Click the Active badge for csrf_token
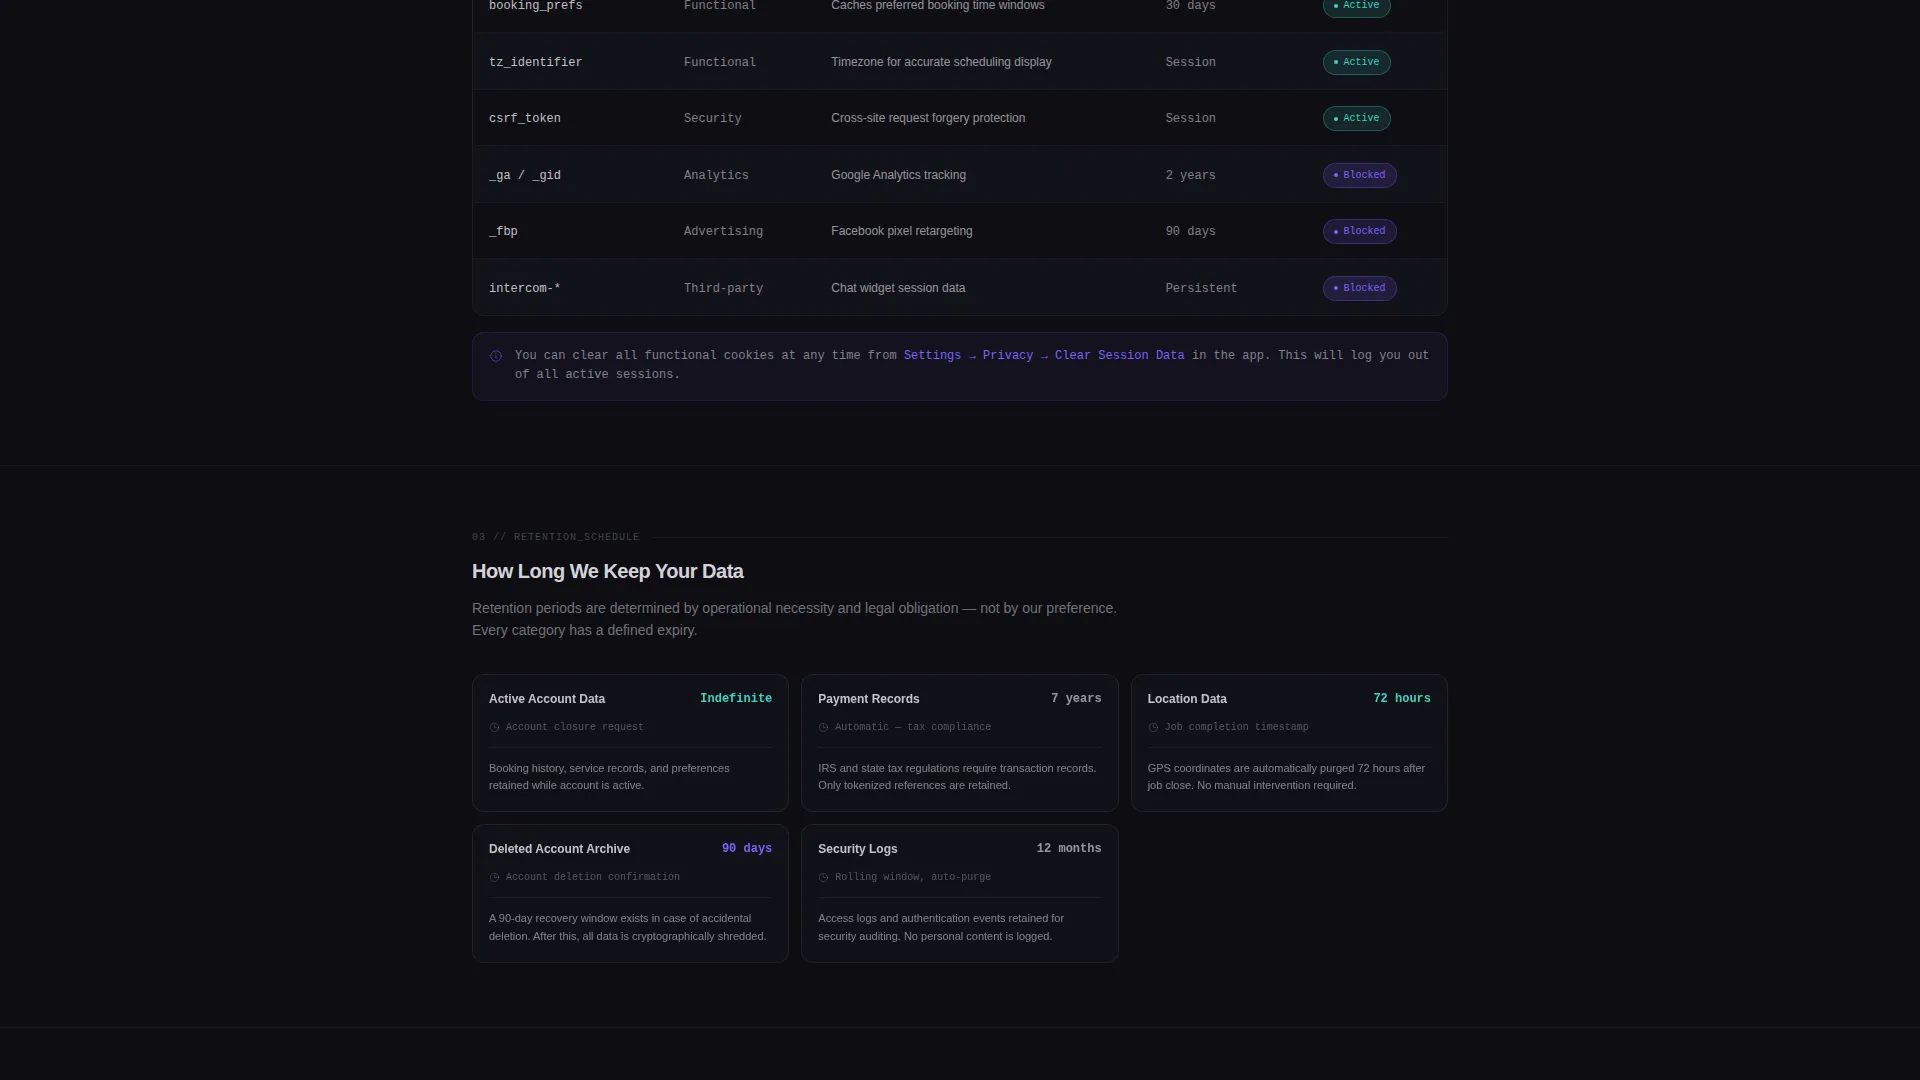 click(1356, 118)
